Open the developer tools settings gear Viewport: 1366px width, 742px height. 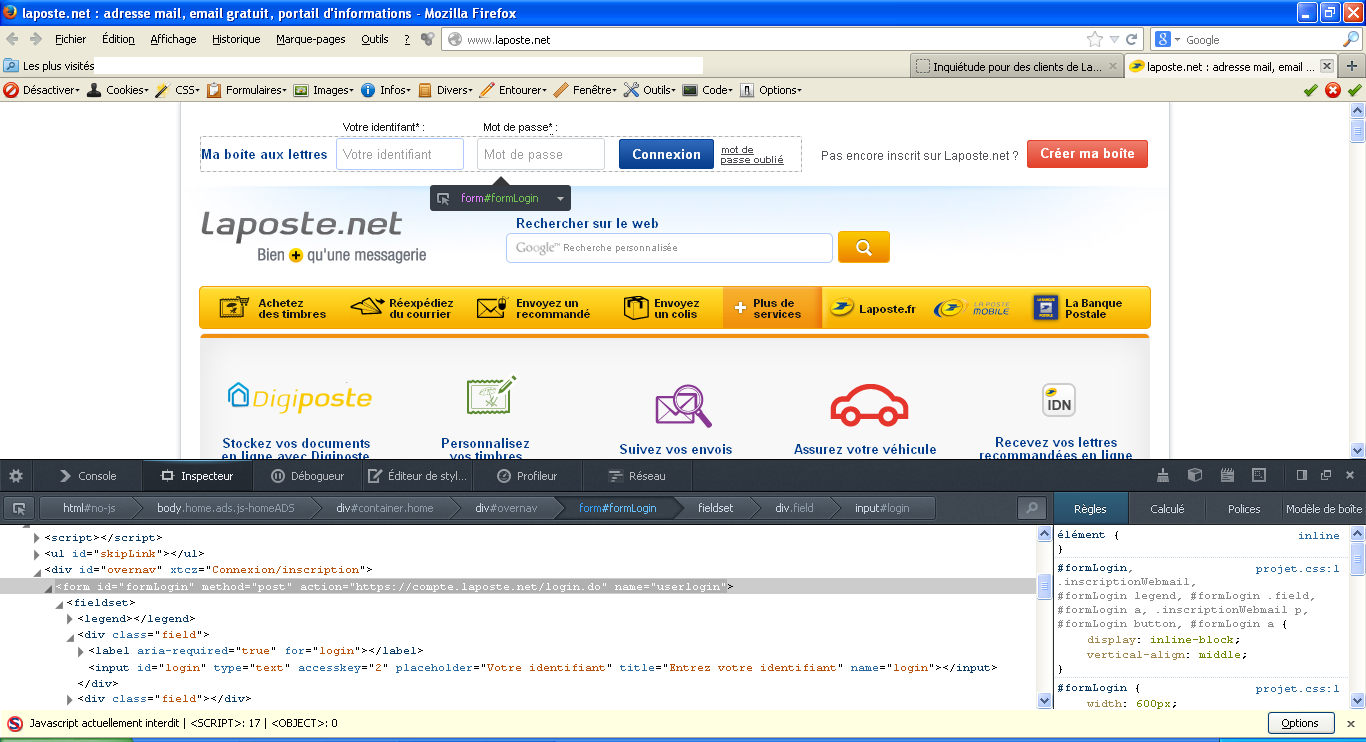(17, 476)
